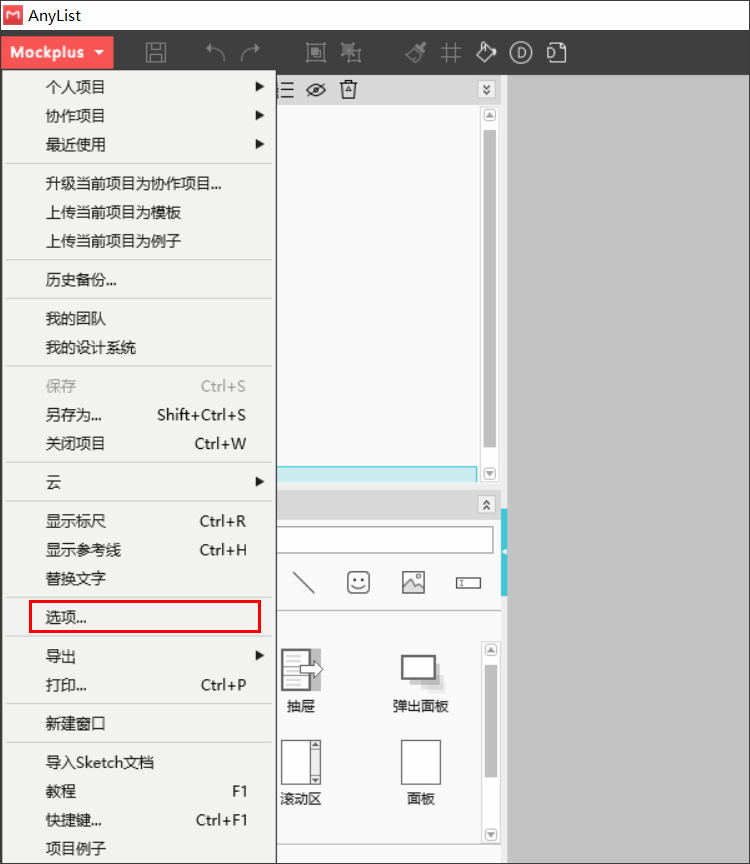
Task: Expand the component panel with the double-up chevron
Action: coord(487,505)
